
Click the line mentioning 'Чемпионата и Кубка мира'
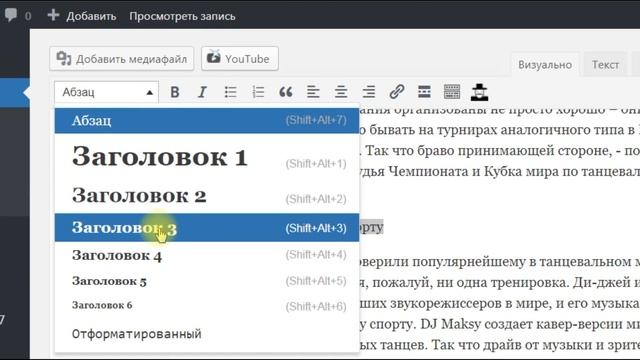click(x=500, y=171)
